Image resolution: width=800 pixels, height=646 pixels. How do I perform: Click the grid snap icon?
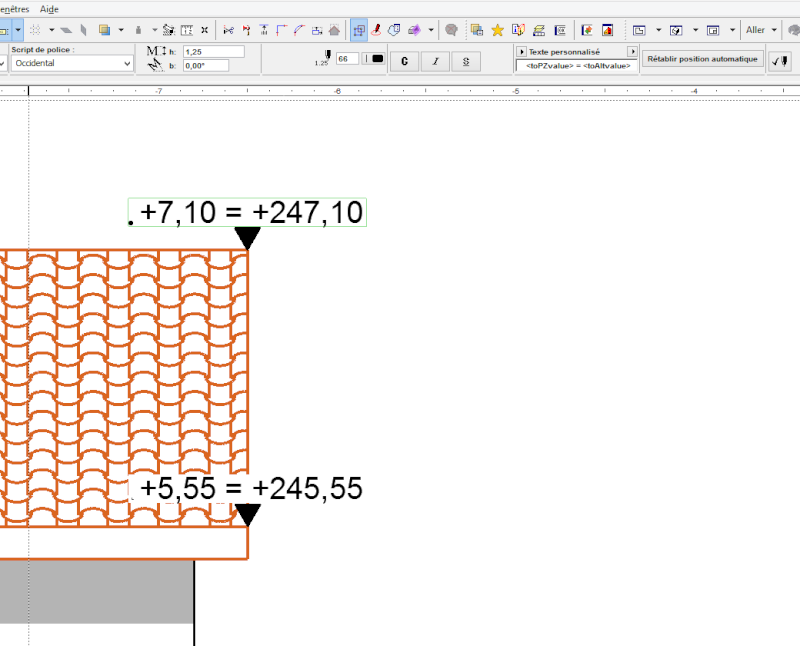[35, 30]
